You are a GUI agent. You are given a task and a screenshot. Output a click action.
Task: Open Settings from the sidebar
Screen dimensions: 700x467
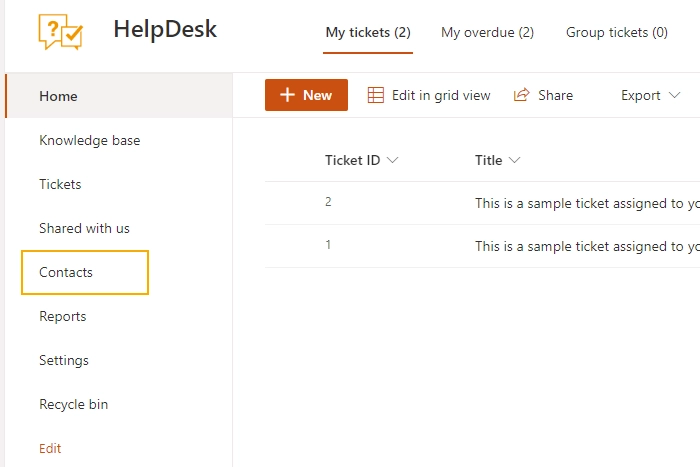coord(64,360)
